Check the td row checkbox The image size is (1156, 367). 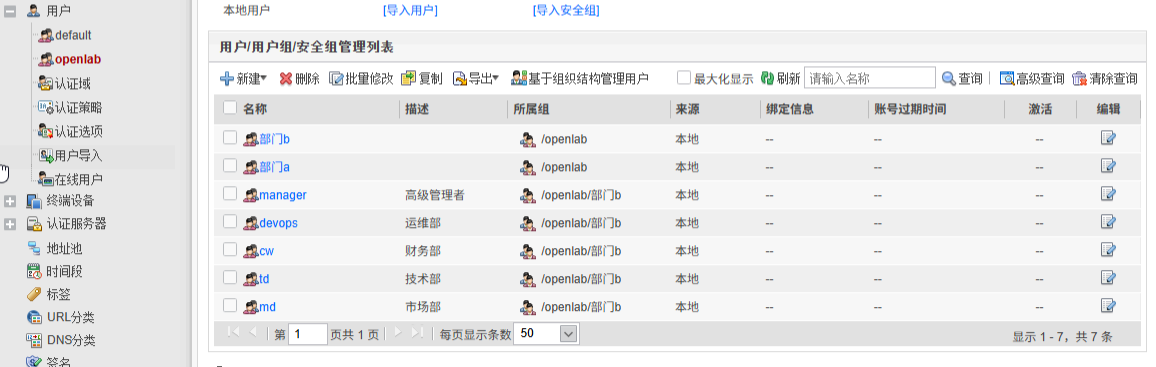pyautogui.click(x=230, y=277)
